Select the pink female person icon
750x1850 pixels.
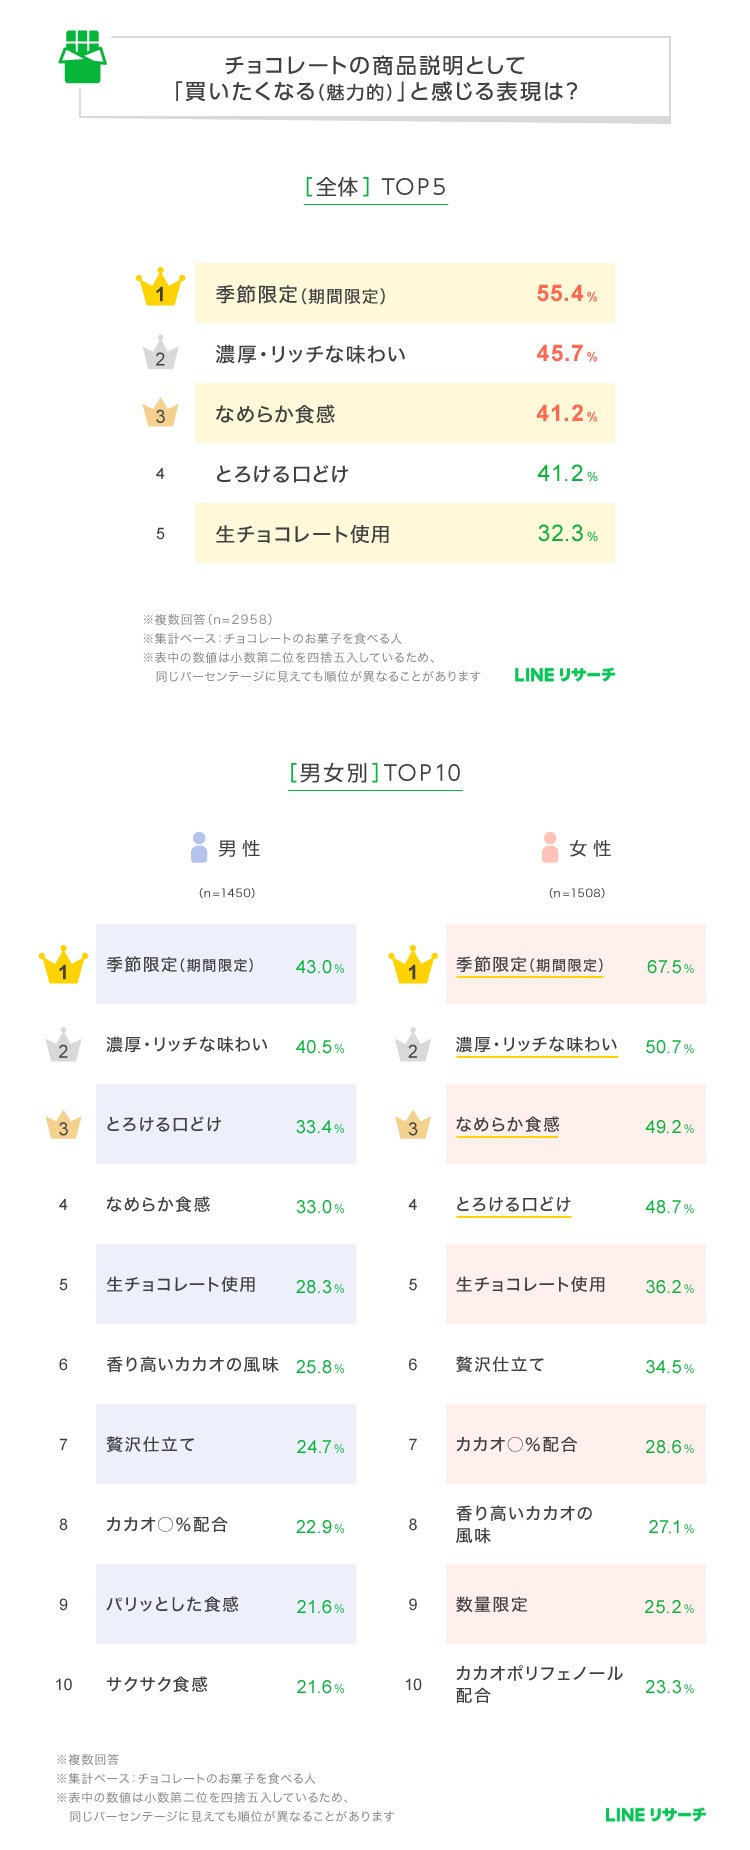point(549,847)
